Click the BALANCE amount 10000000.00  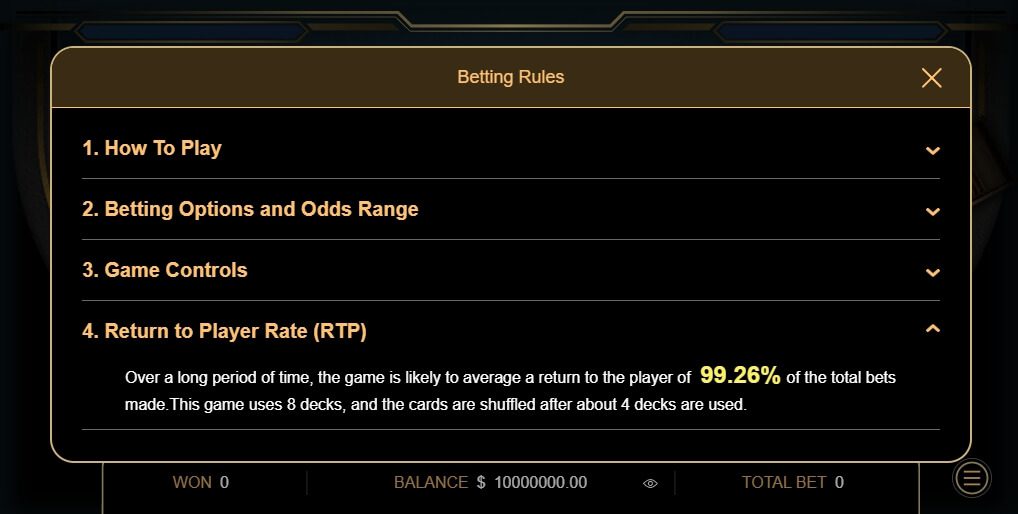[x=541, y=482]
